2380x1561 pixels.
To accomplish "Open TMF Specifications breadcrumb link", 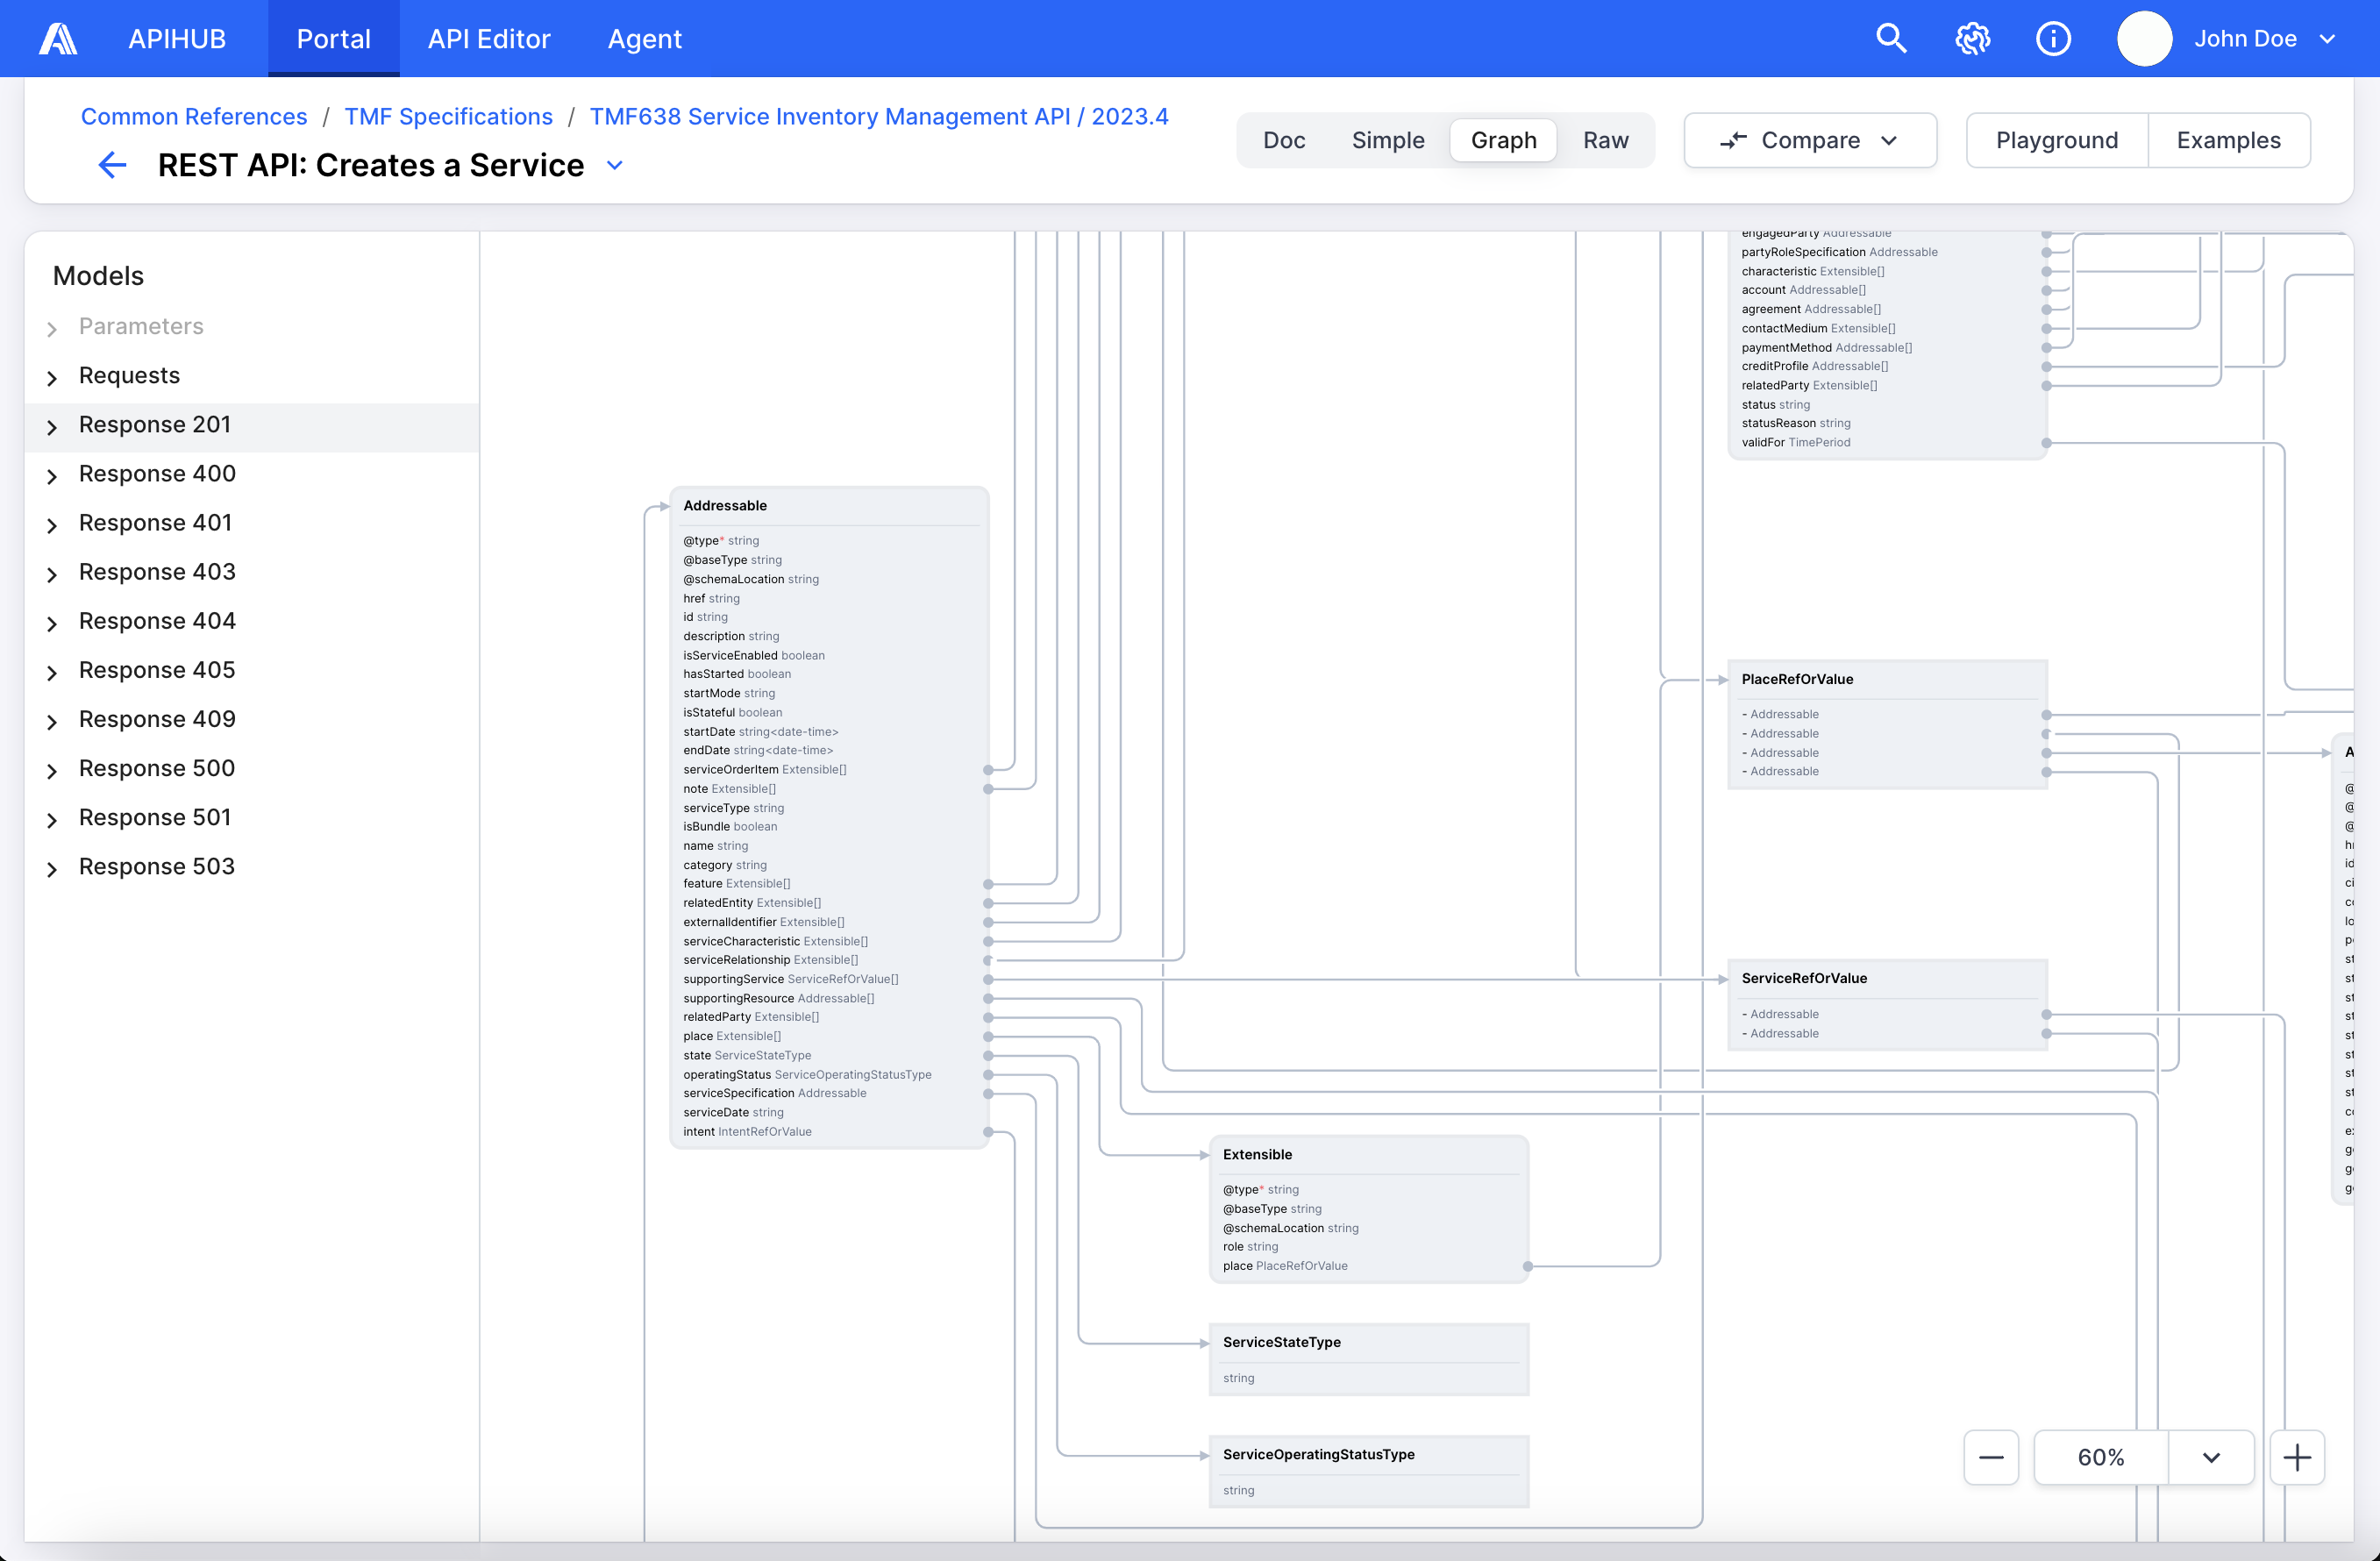I will 448,116.
